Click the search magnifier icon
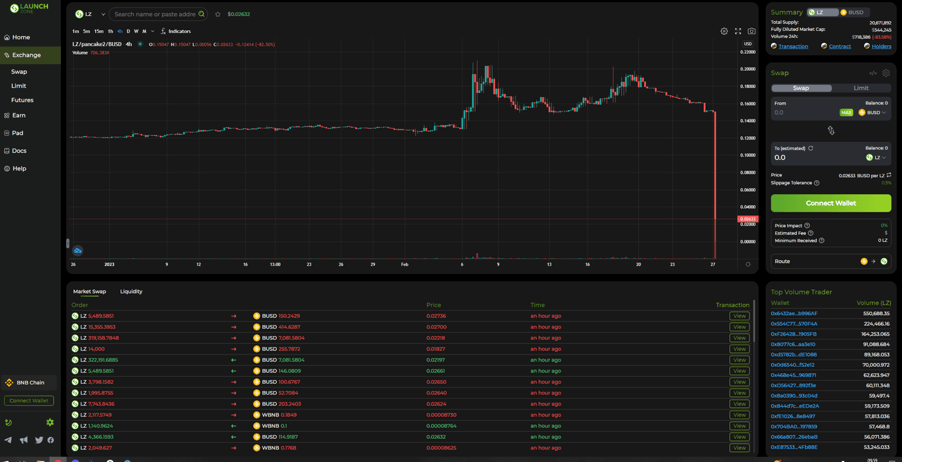936x462 pixels. click(202, 14)
